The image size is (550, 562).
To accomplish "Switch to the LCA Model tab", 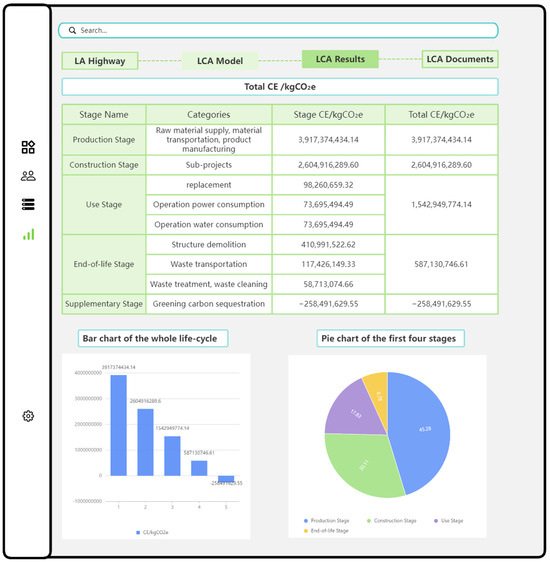I will click(220, 61).
